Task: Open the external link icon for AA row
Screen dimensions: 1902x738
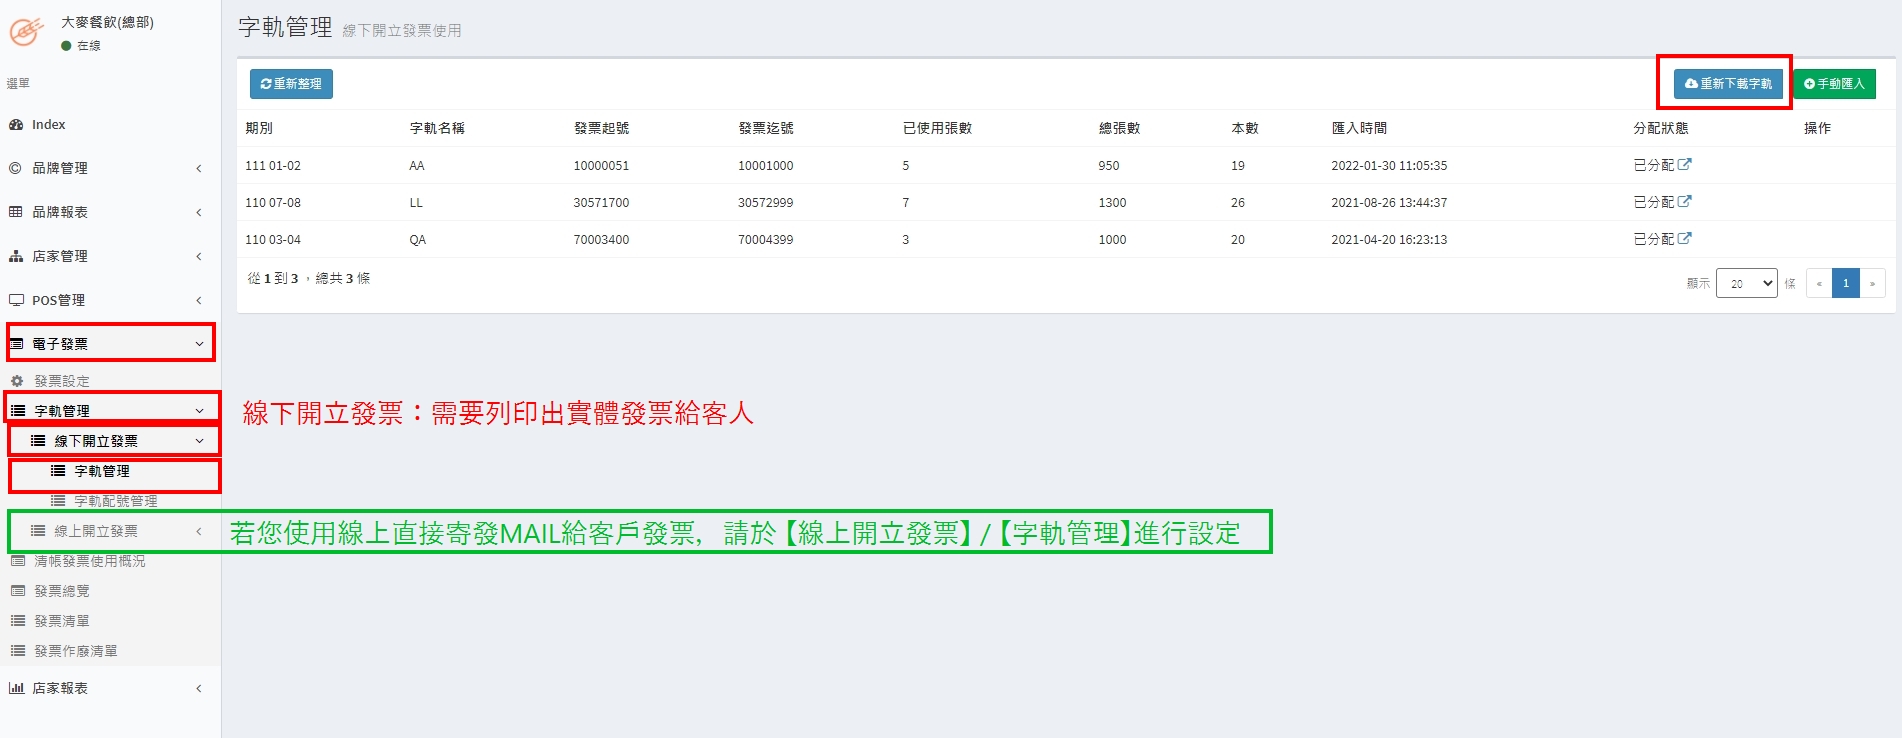Action: pos(1684,165)
